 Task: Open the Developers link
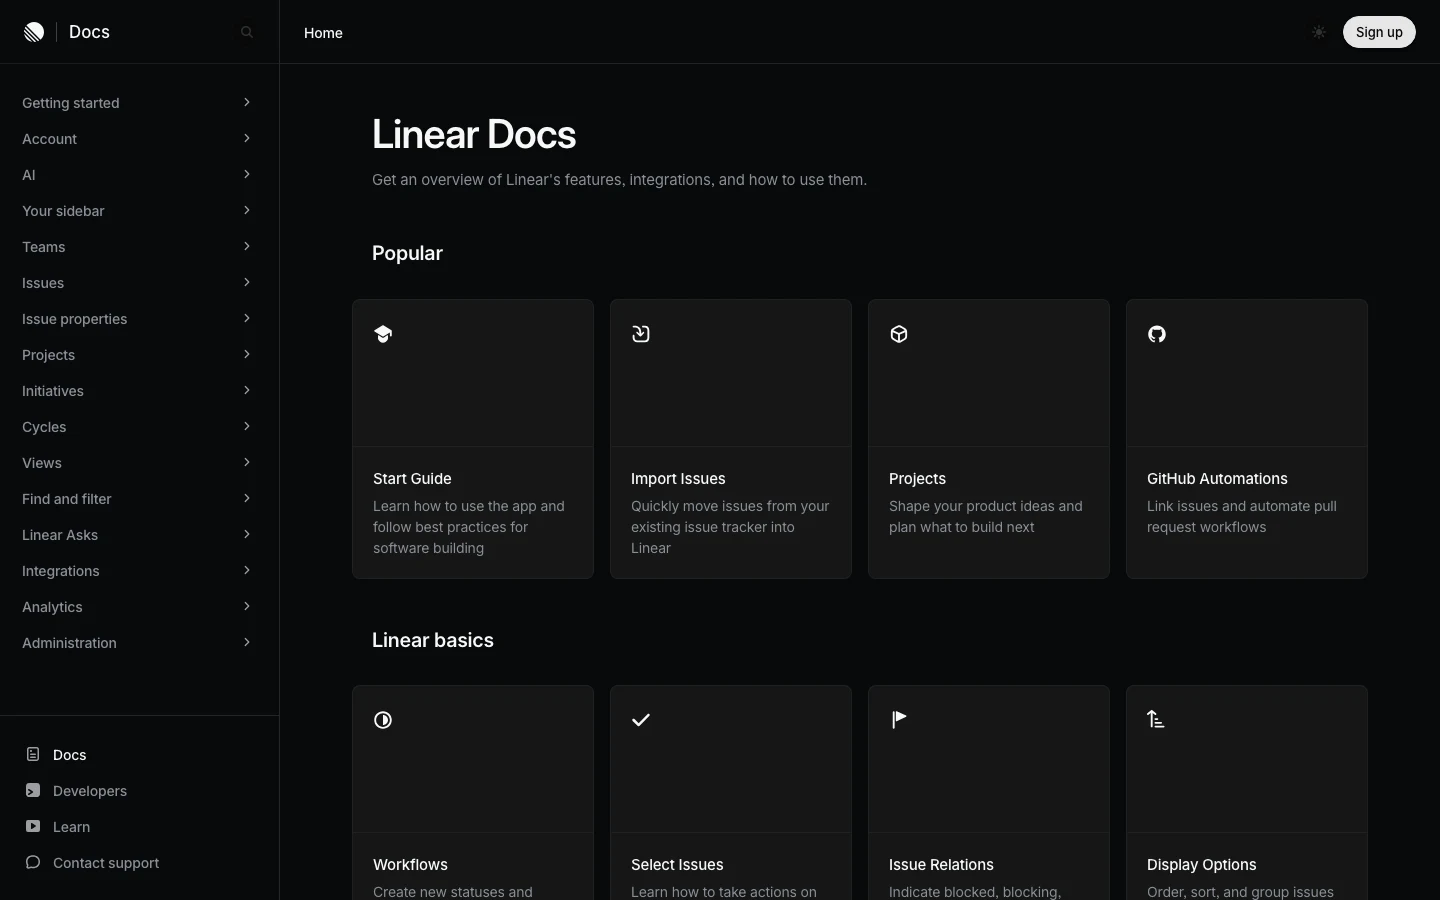pyautogui.click(x=90, y=791)
